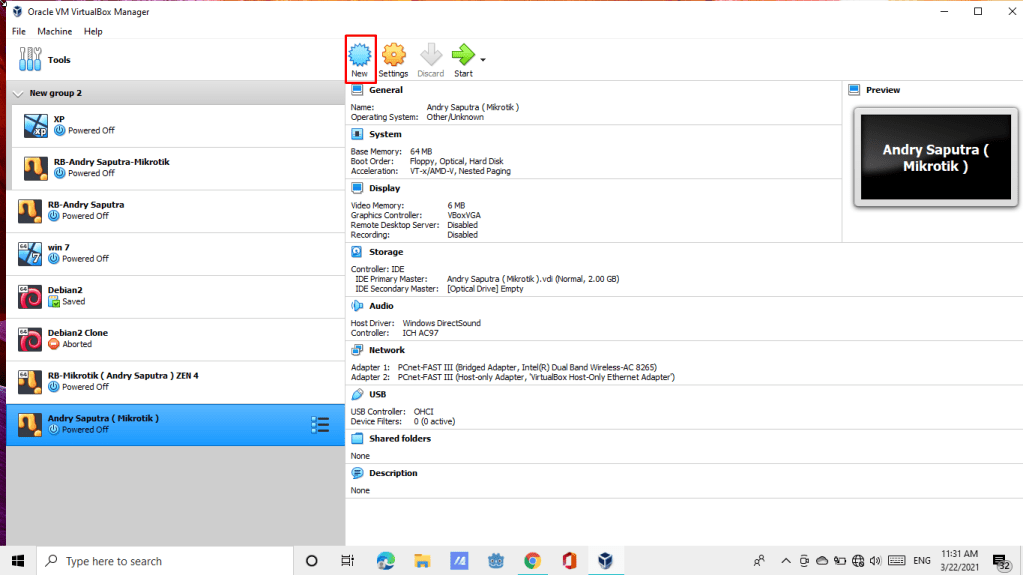
Task: Open the Machine menu
Action: (x=55, y=31)
